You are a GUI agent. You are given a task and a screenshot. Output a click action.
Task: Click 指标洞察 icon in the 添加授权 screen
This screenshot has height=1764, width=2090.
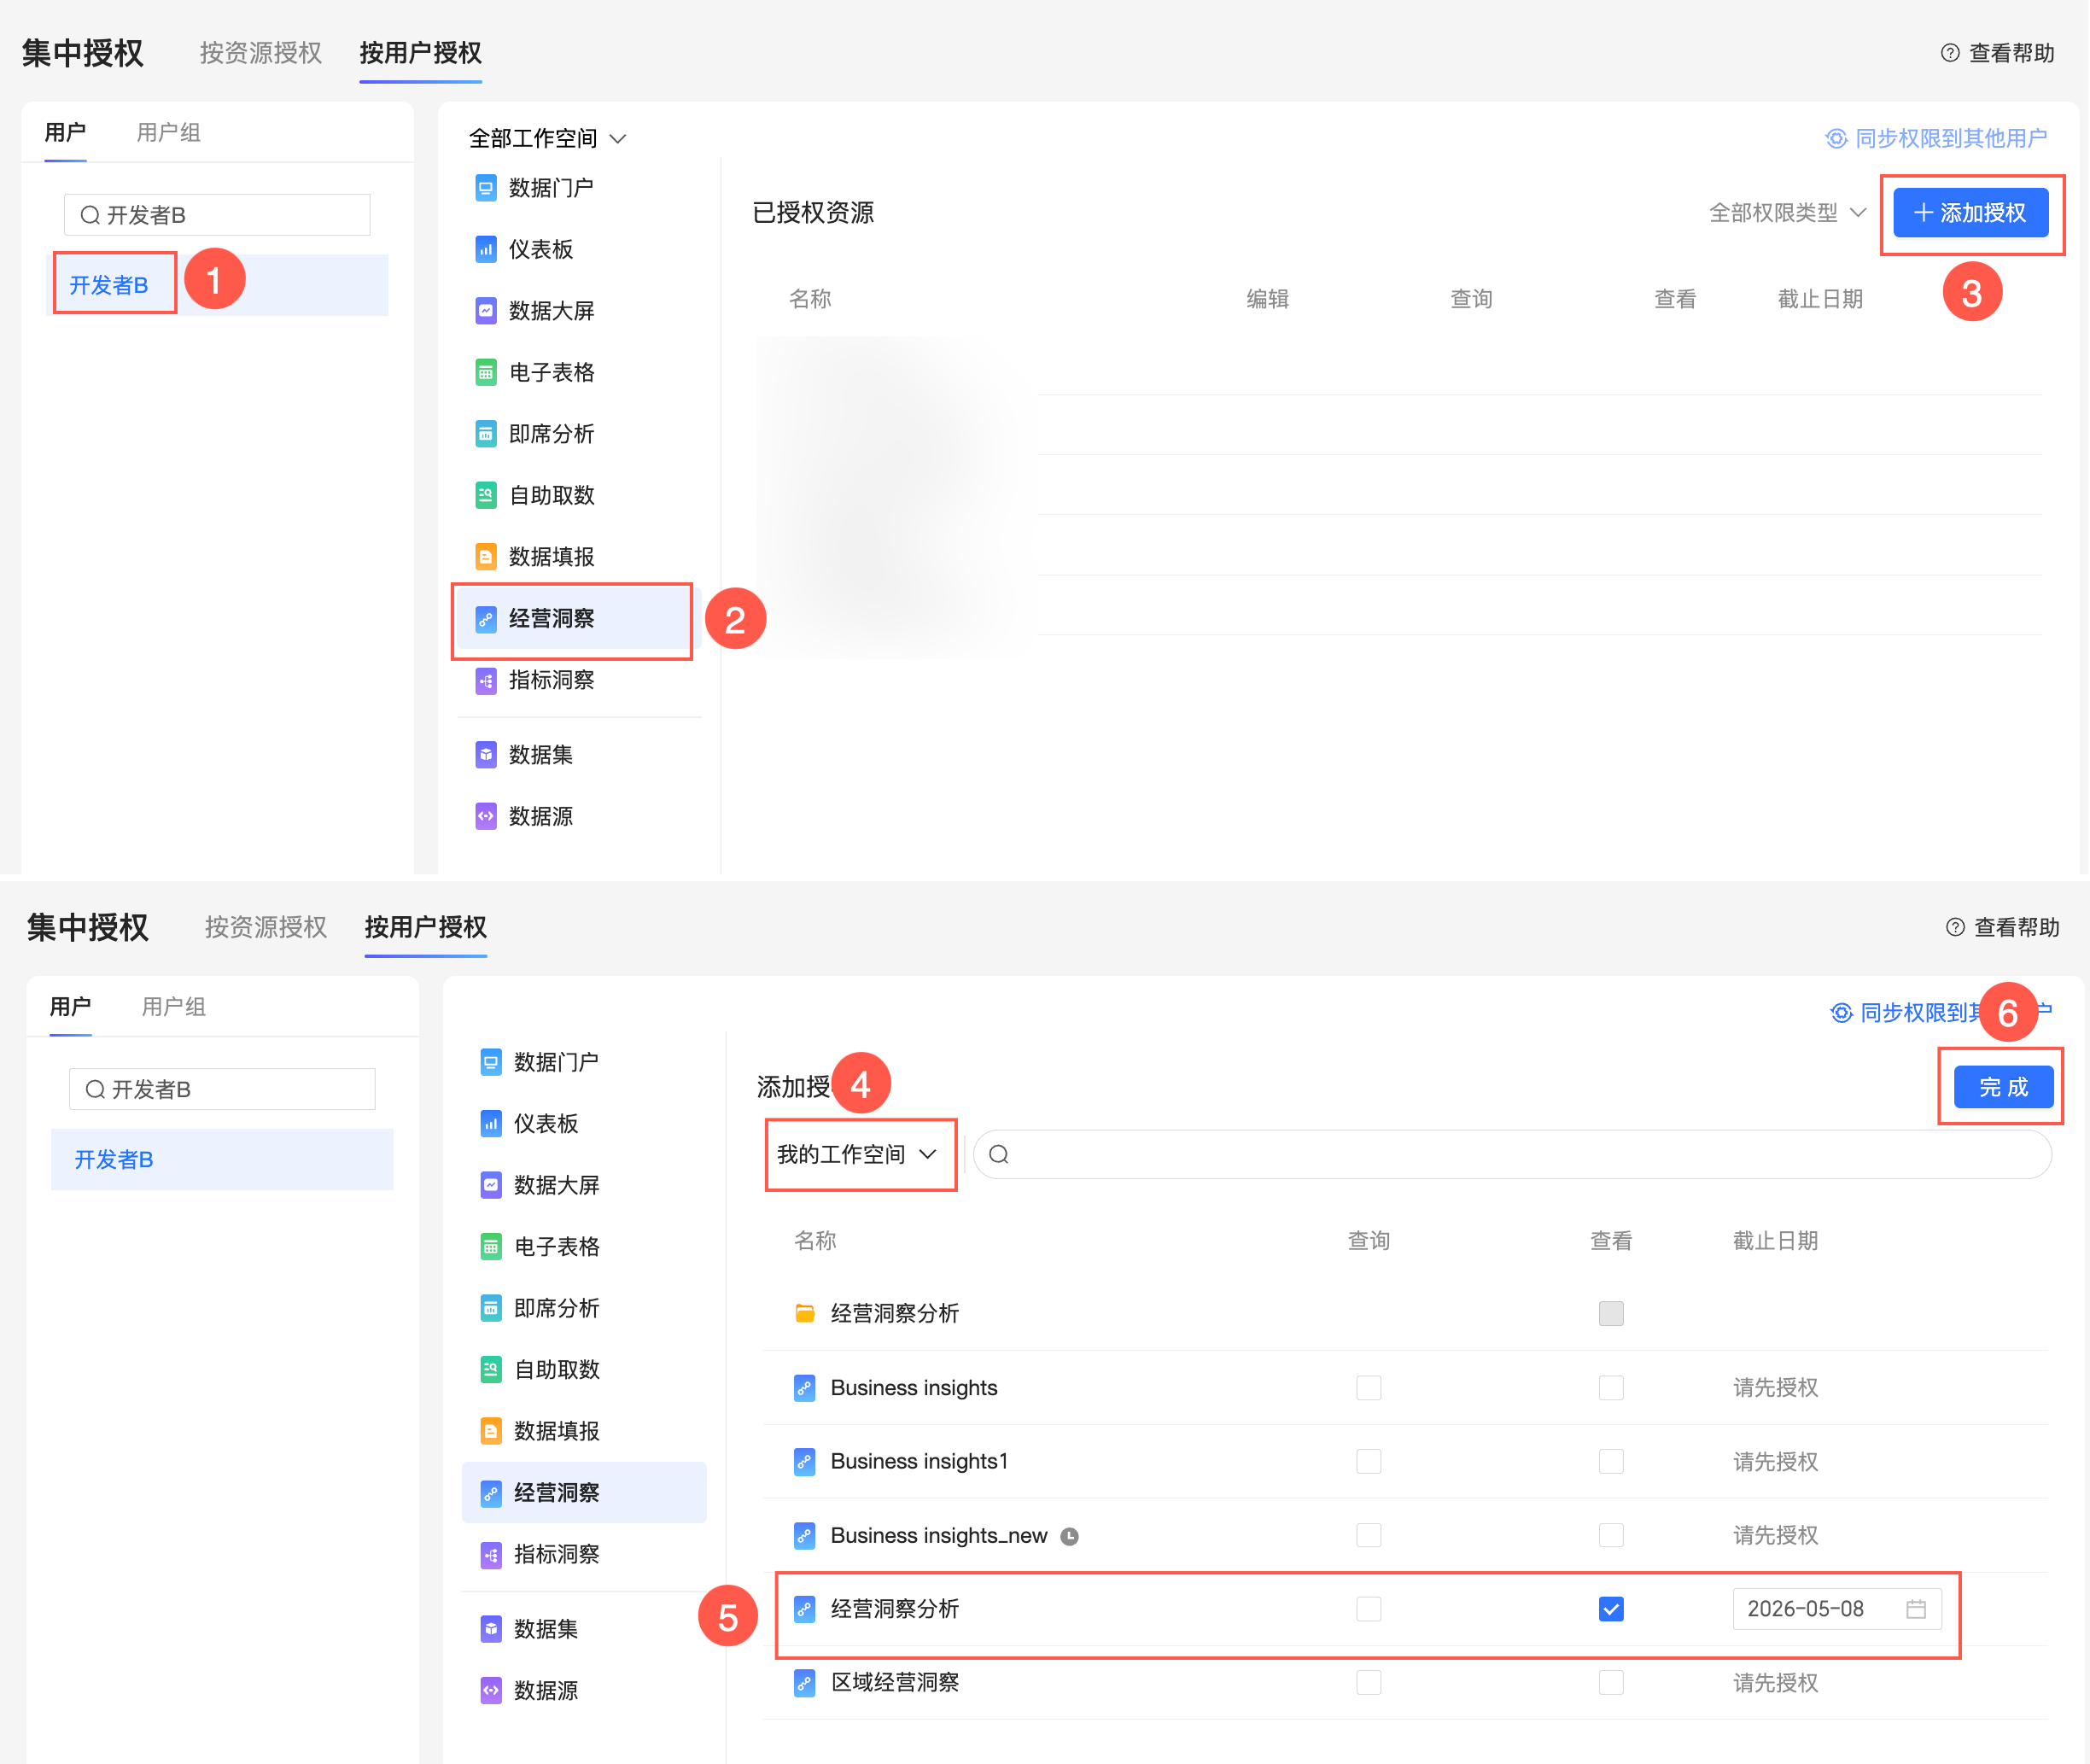(490, 1555)
